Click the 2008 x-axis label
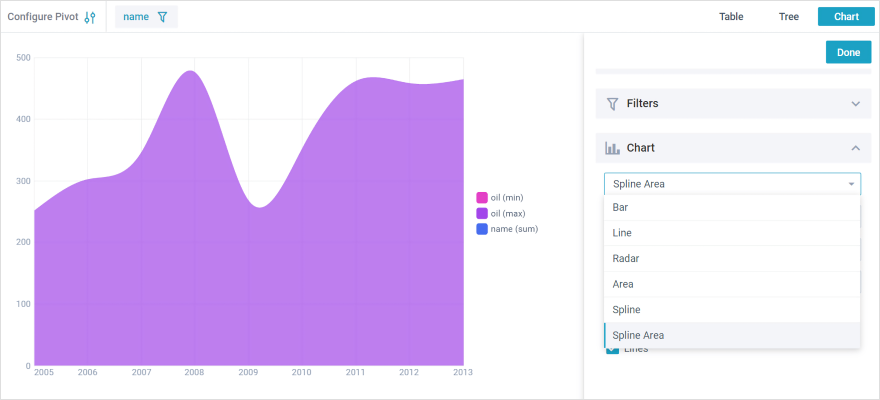This screenshot has height=400, width=880. 195,373
